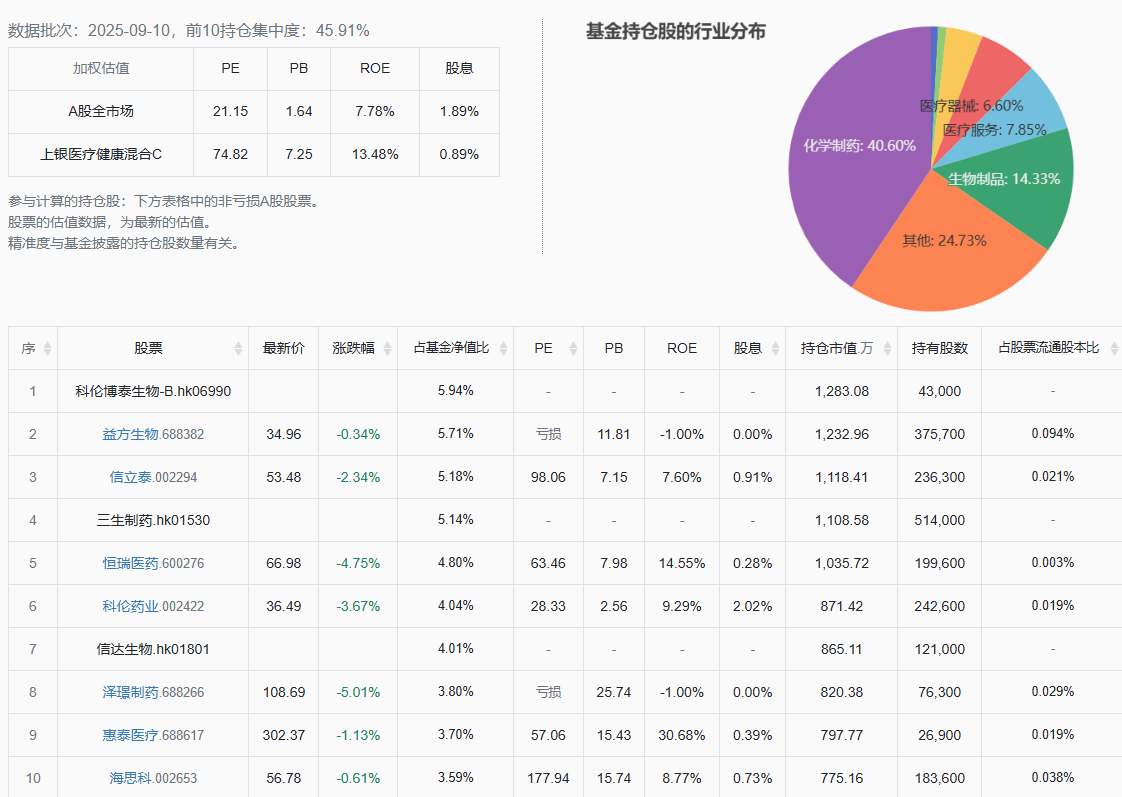
Task: Sort by PE column arrows in holdings table
Action: coord(573,348)
